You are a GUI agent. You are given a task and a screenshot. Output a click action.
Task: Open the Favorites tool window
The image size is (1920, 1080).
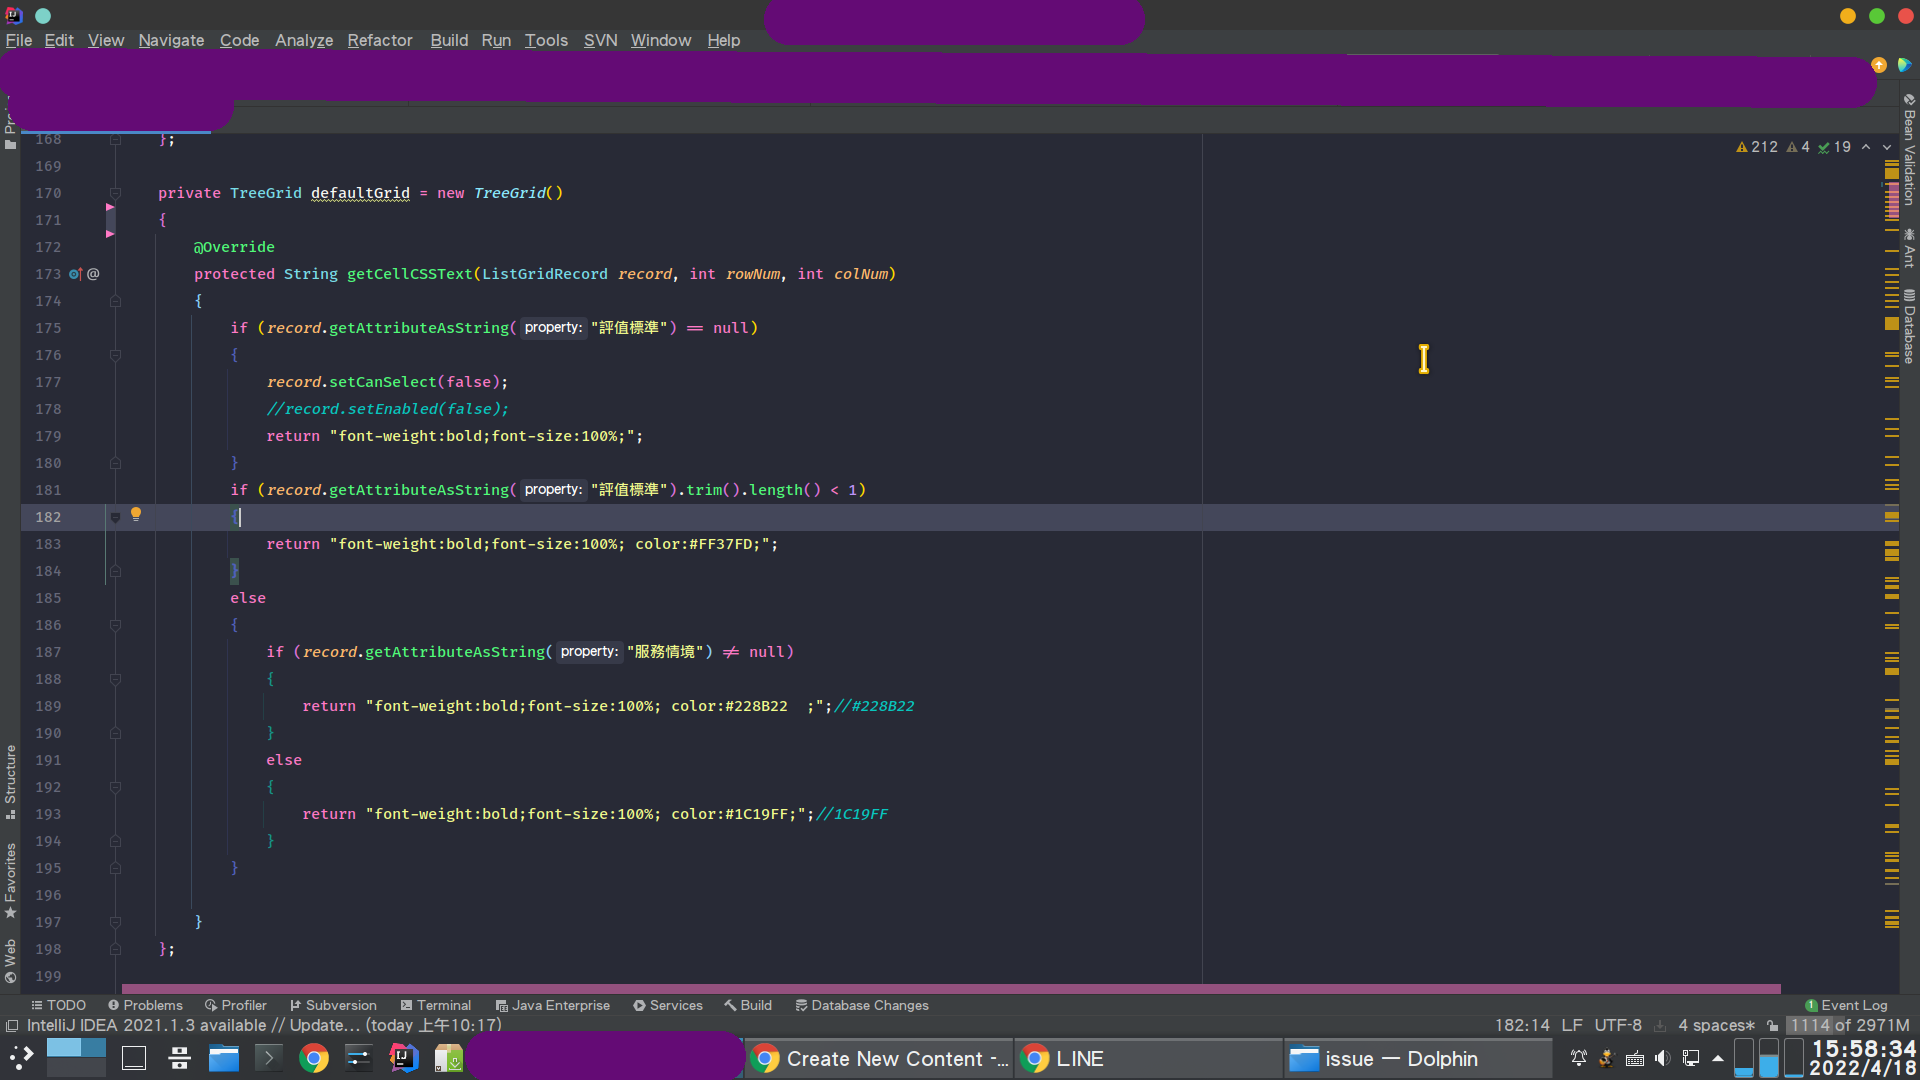(x=10, y=880)
